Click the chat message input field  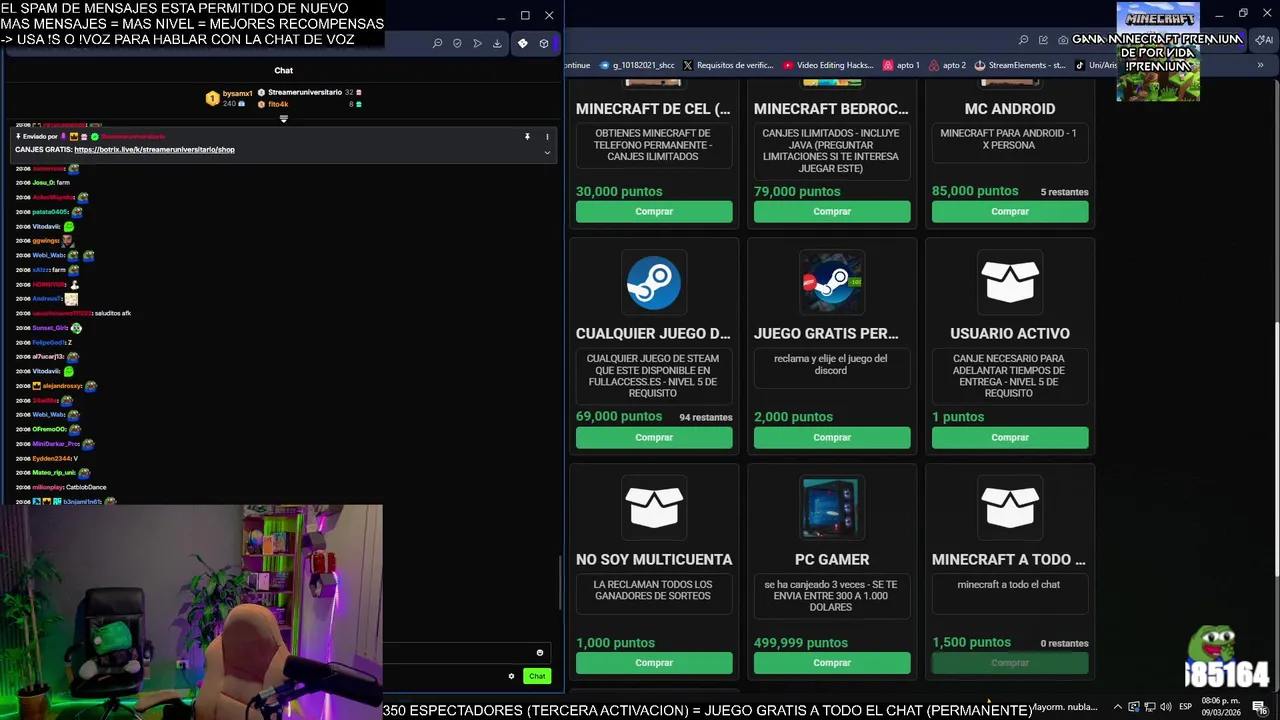tap(465, 653)
